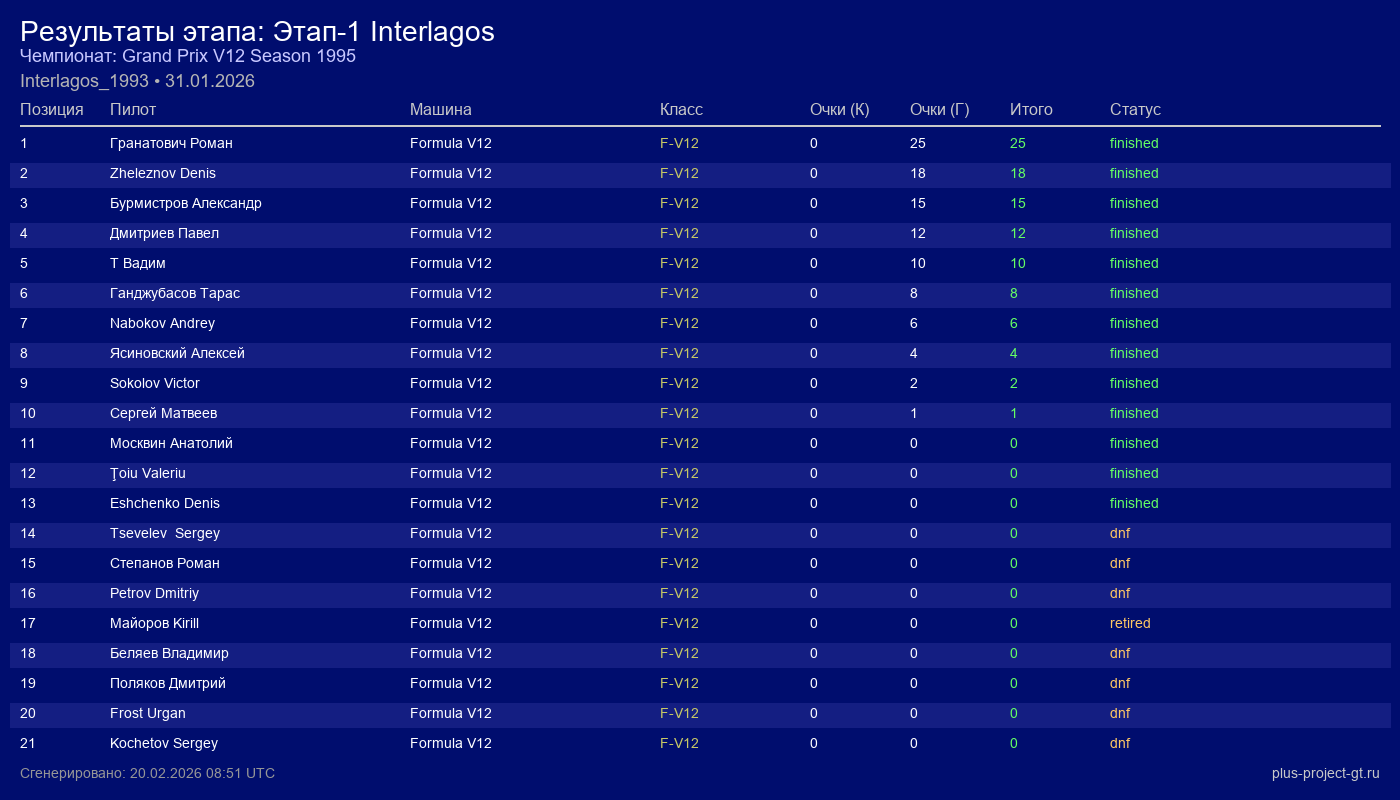Click the Позиция column header

[x=51, y=109]
